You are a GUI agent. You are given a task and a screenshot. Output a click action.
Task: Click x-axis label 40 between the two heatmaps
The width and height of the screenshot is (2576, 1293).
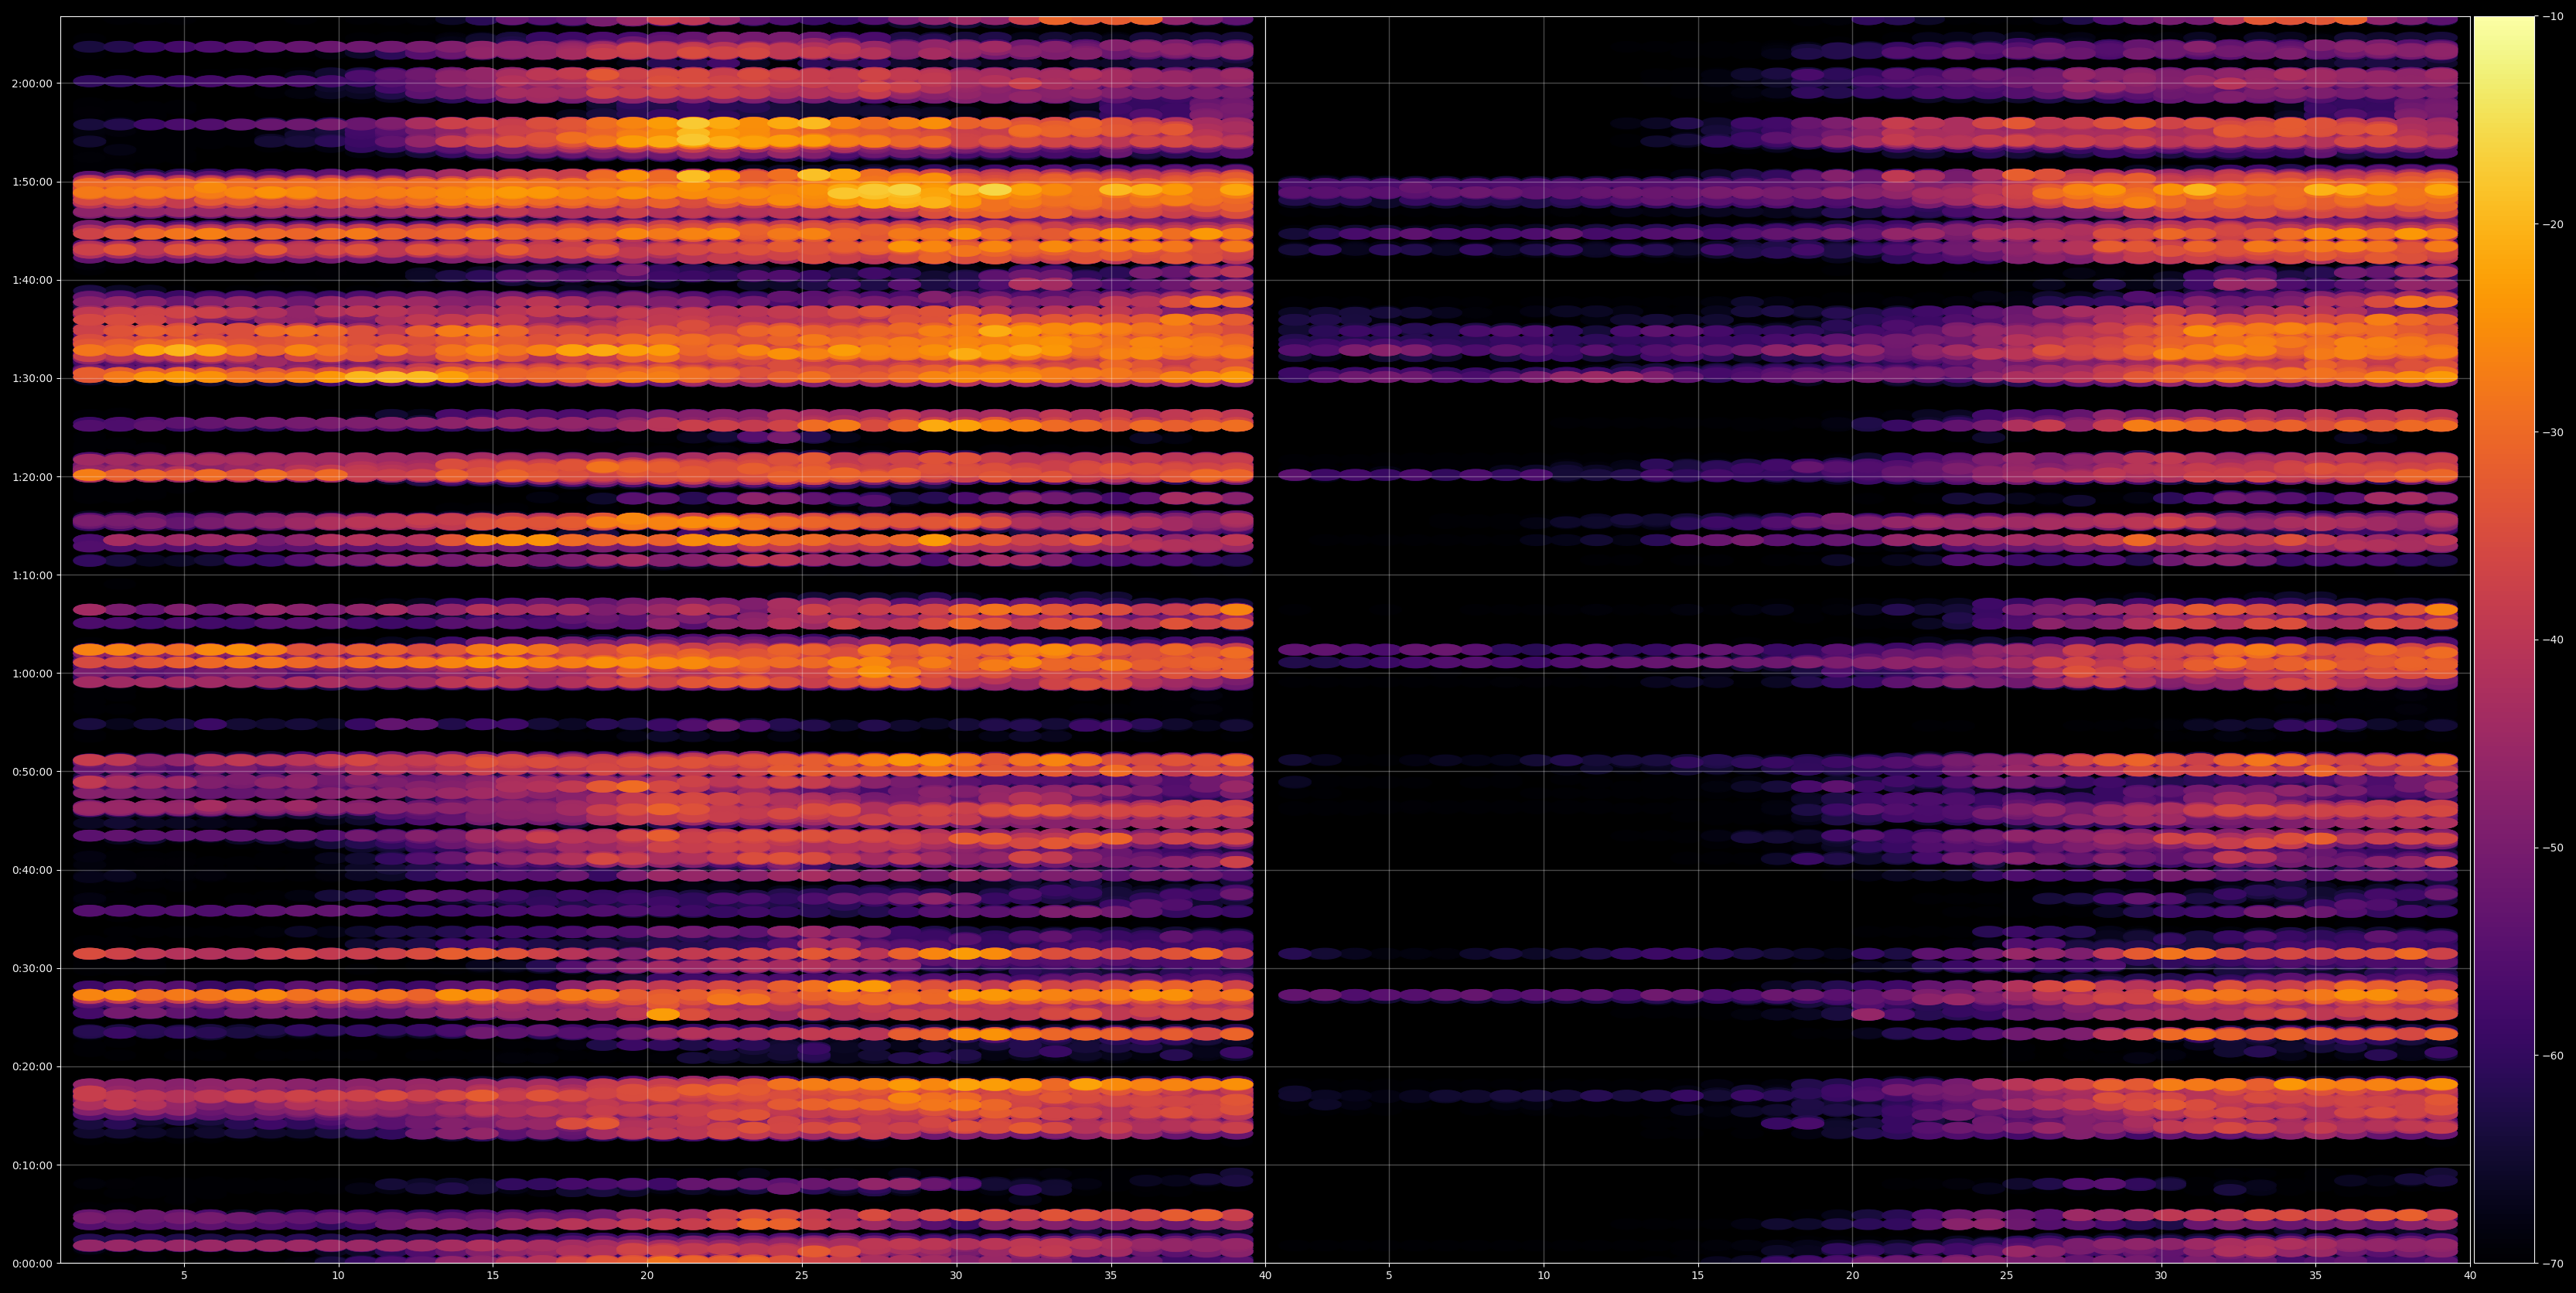1265,1276
